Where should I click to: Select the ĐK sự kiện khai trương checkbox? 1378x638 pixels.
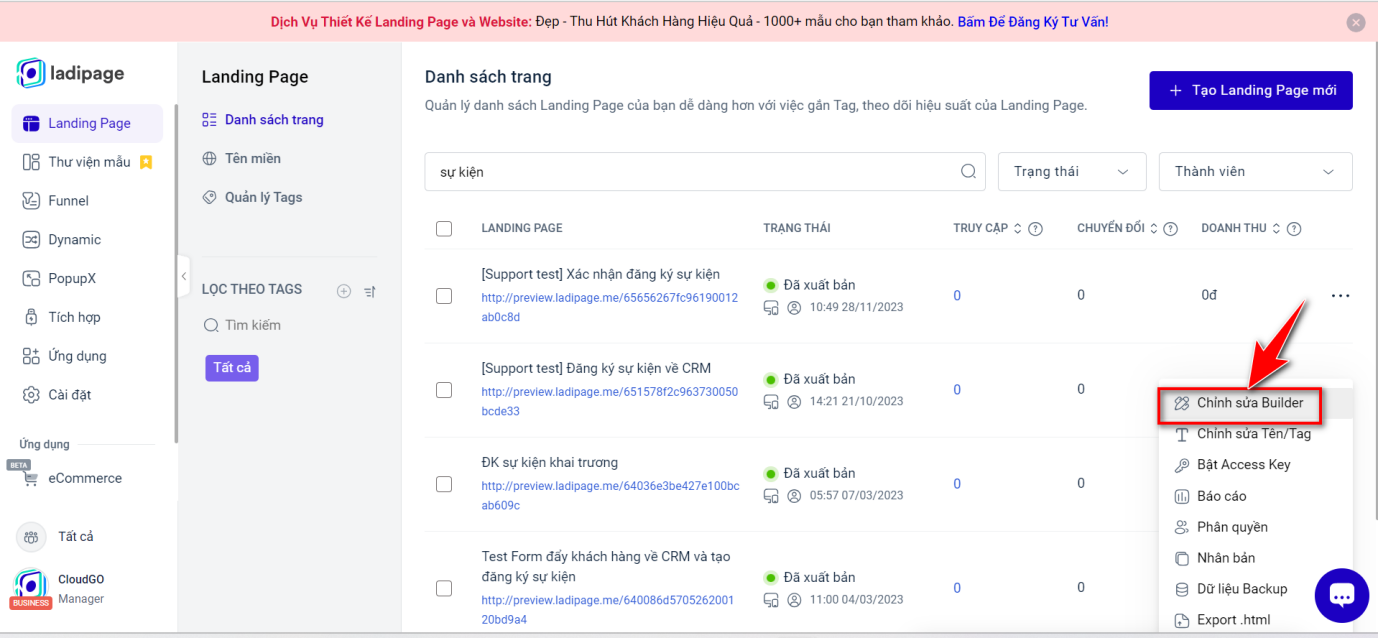pyautogui.click(x=444, y=484)
